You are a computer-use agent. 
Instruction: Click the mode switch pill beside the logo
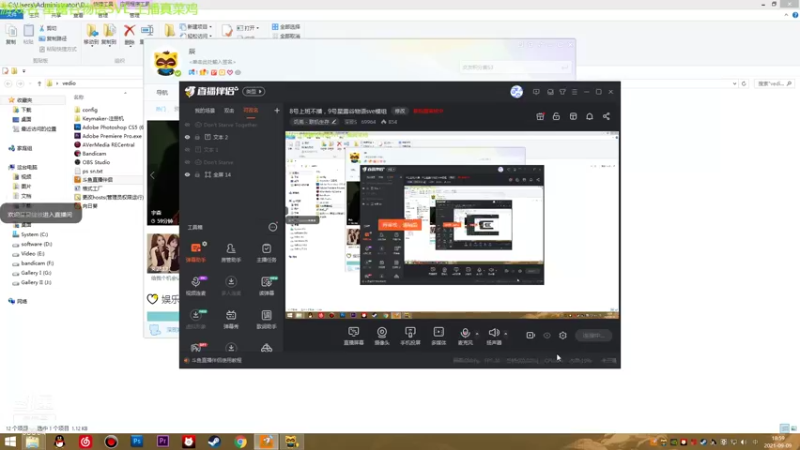[x=254, y=91]
